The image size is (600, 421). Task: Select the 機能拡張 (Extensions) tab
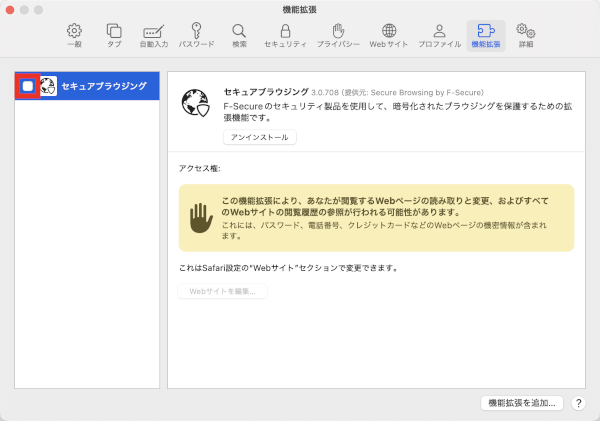(486, 36)
